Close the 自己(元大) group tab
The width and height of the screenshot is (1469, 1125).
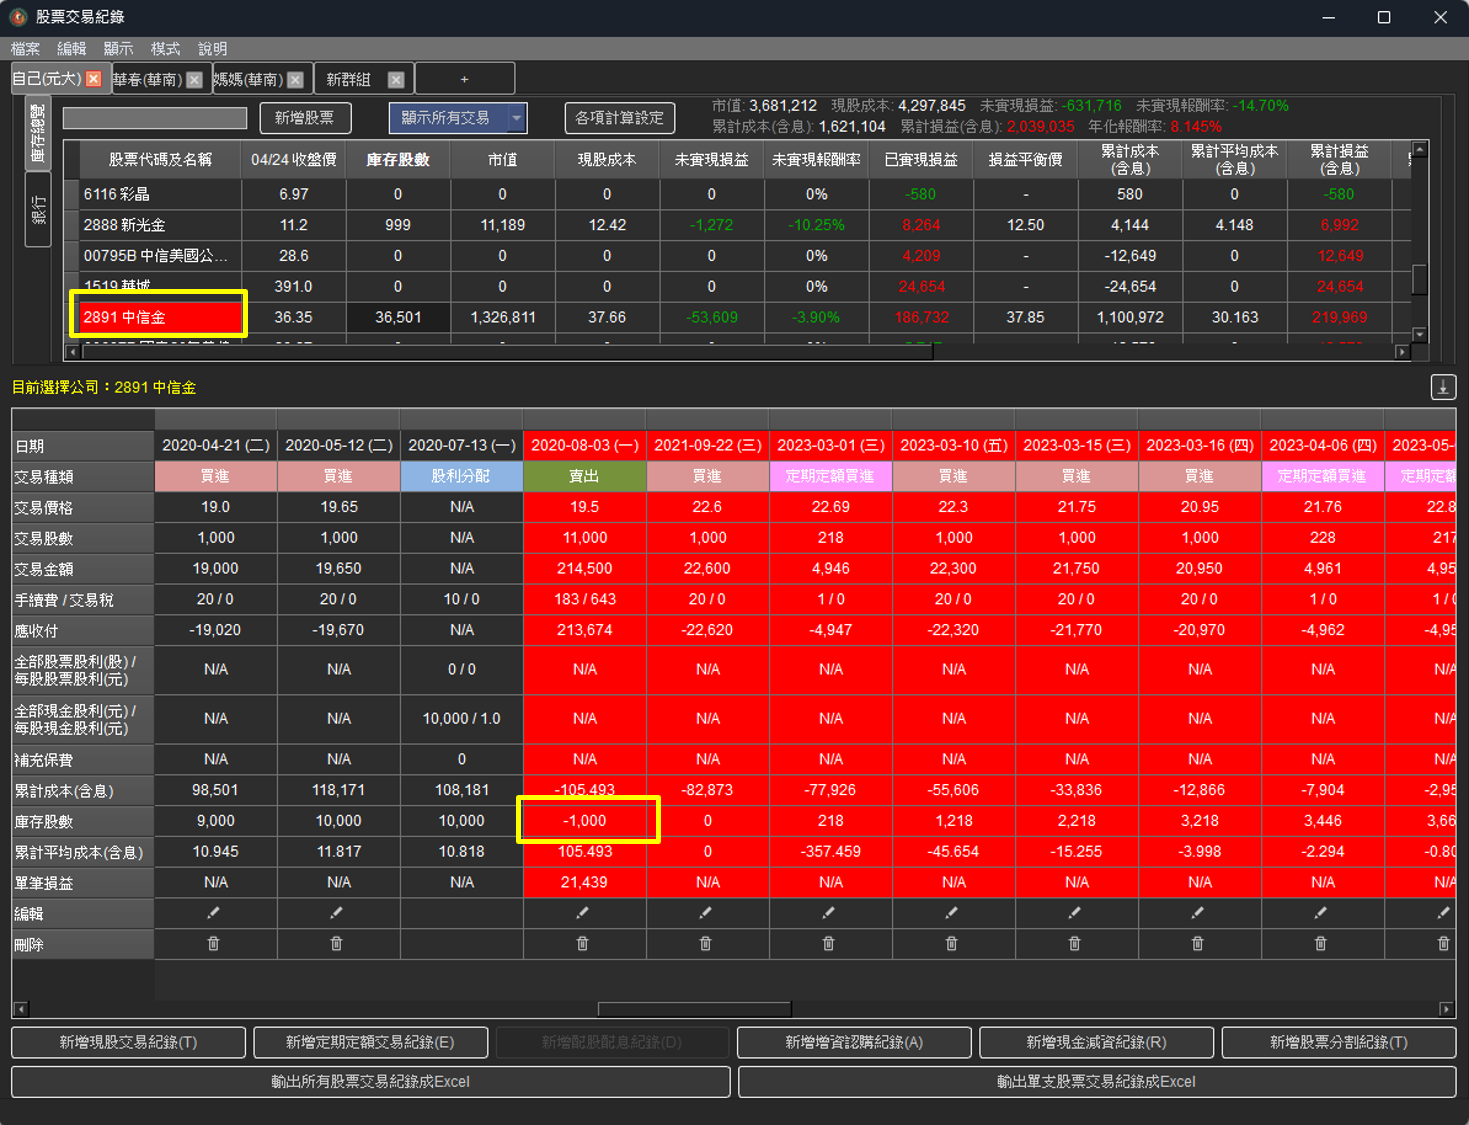(94, 79)
